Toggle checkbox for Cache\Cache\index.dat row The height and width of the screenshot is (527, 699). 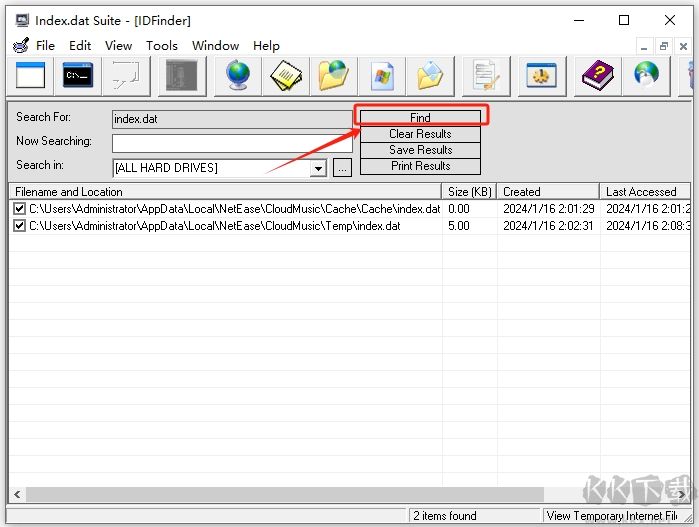pyautogui.click(x=19, y=208)
